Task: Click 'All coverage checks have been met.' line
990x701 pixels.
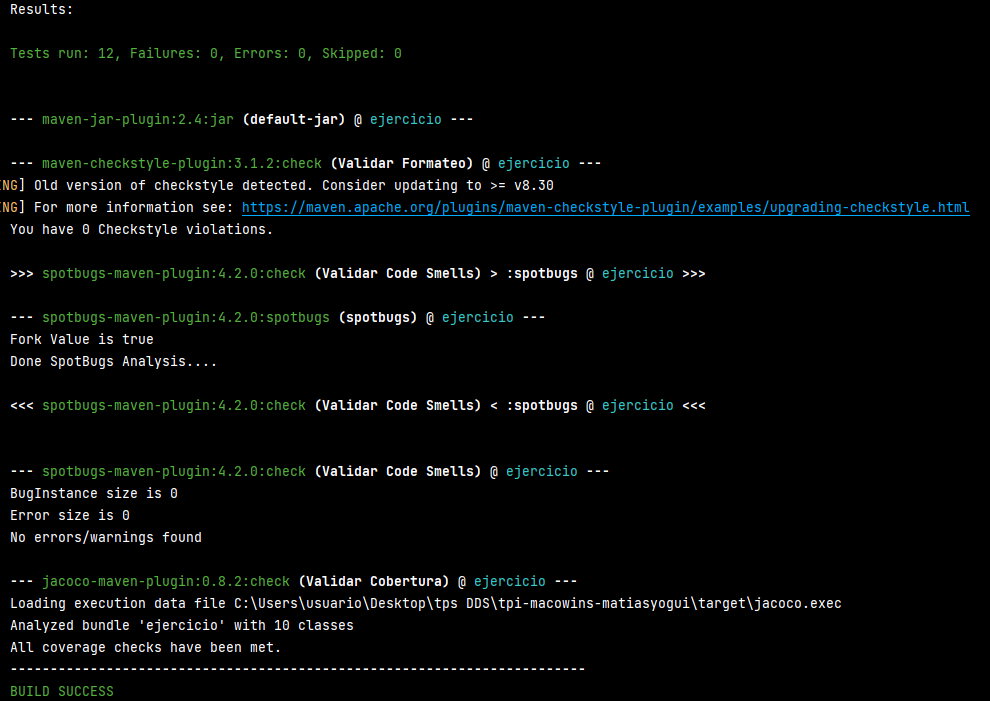Action: pos(145,648)
